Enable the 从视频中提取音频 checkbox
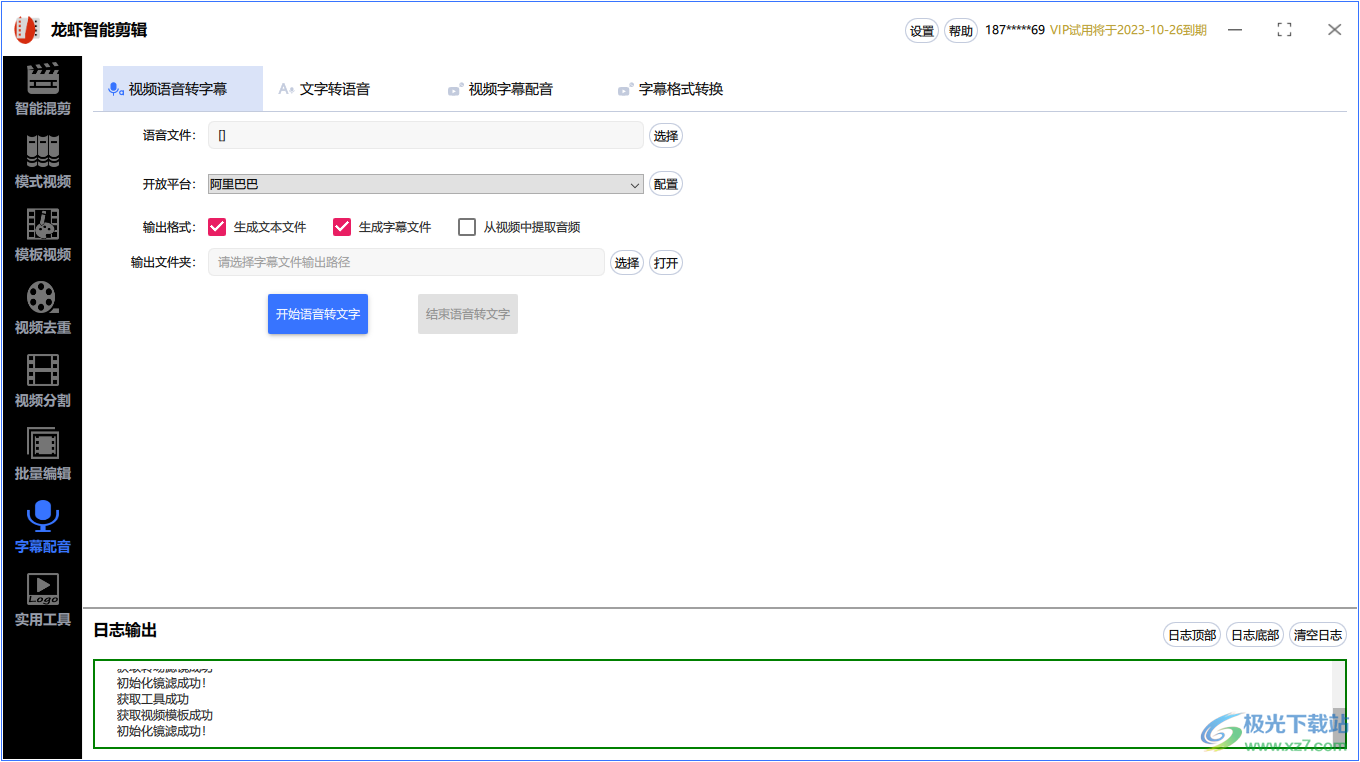1360x762 pixels. coord(467,227)
